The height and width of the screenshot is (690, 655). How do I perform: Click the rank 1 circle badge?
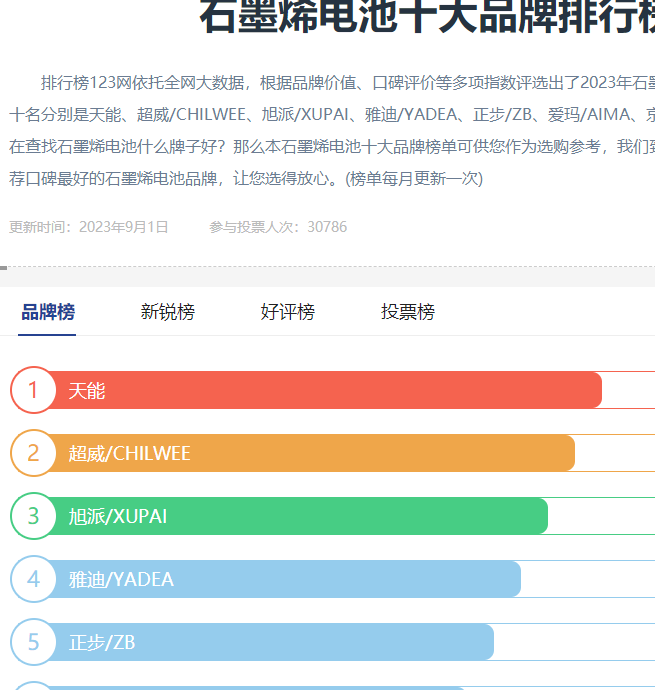tap(33, 390)
